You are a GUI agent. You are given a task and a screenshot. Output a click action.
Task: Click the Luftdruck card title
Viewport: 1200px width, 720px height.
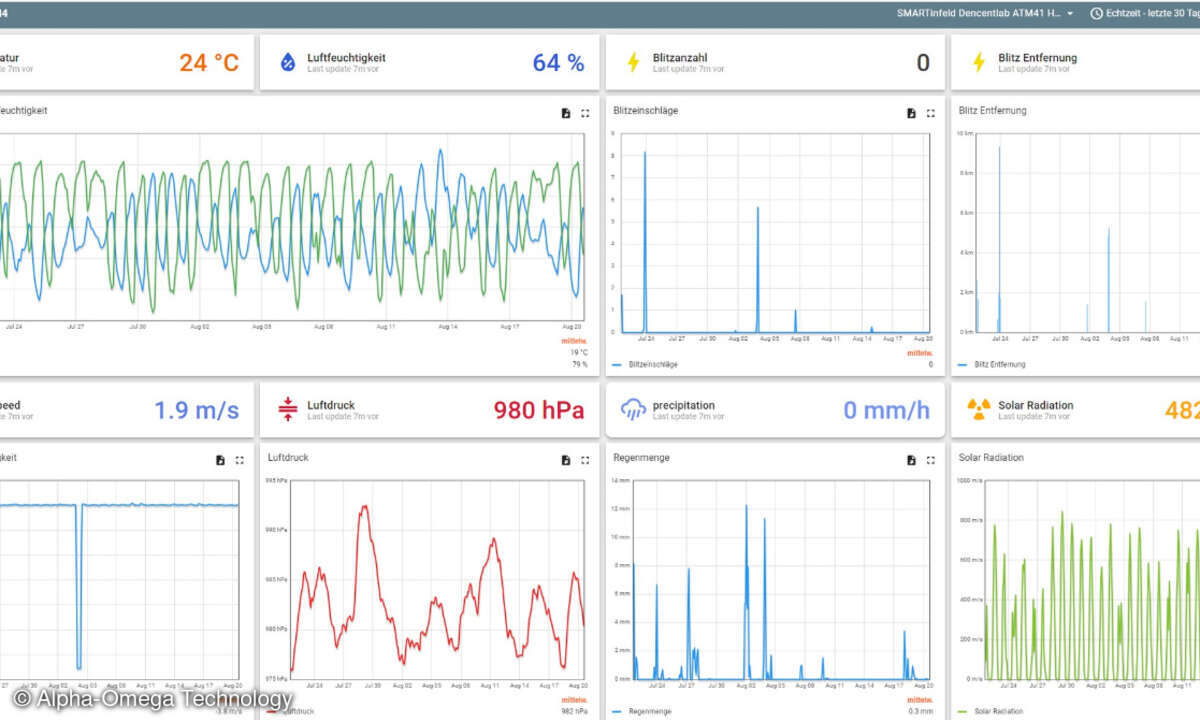331,405
